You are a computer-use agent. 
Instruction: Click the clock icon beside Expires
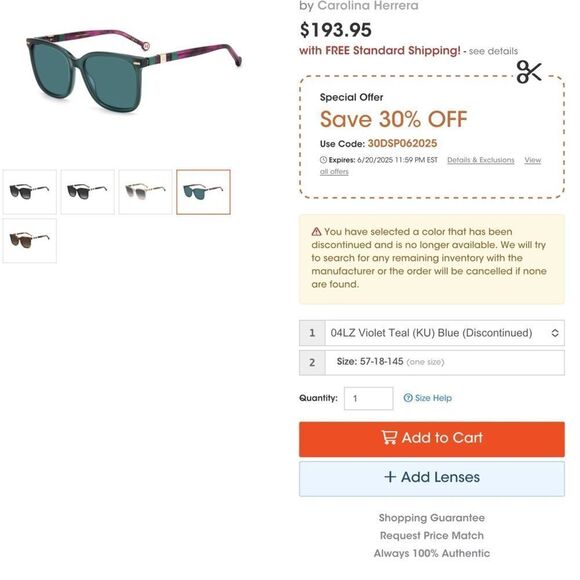[323, 160]
